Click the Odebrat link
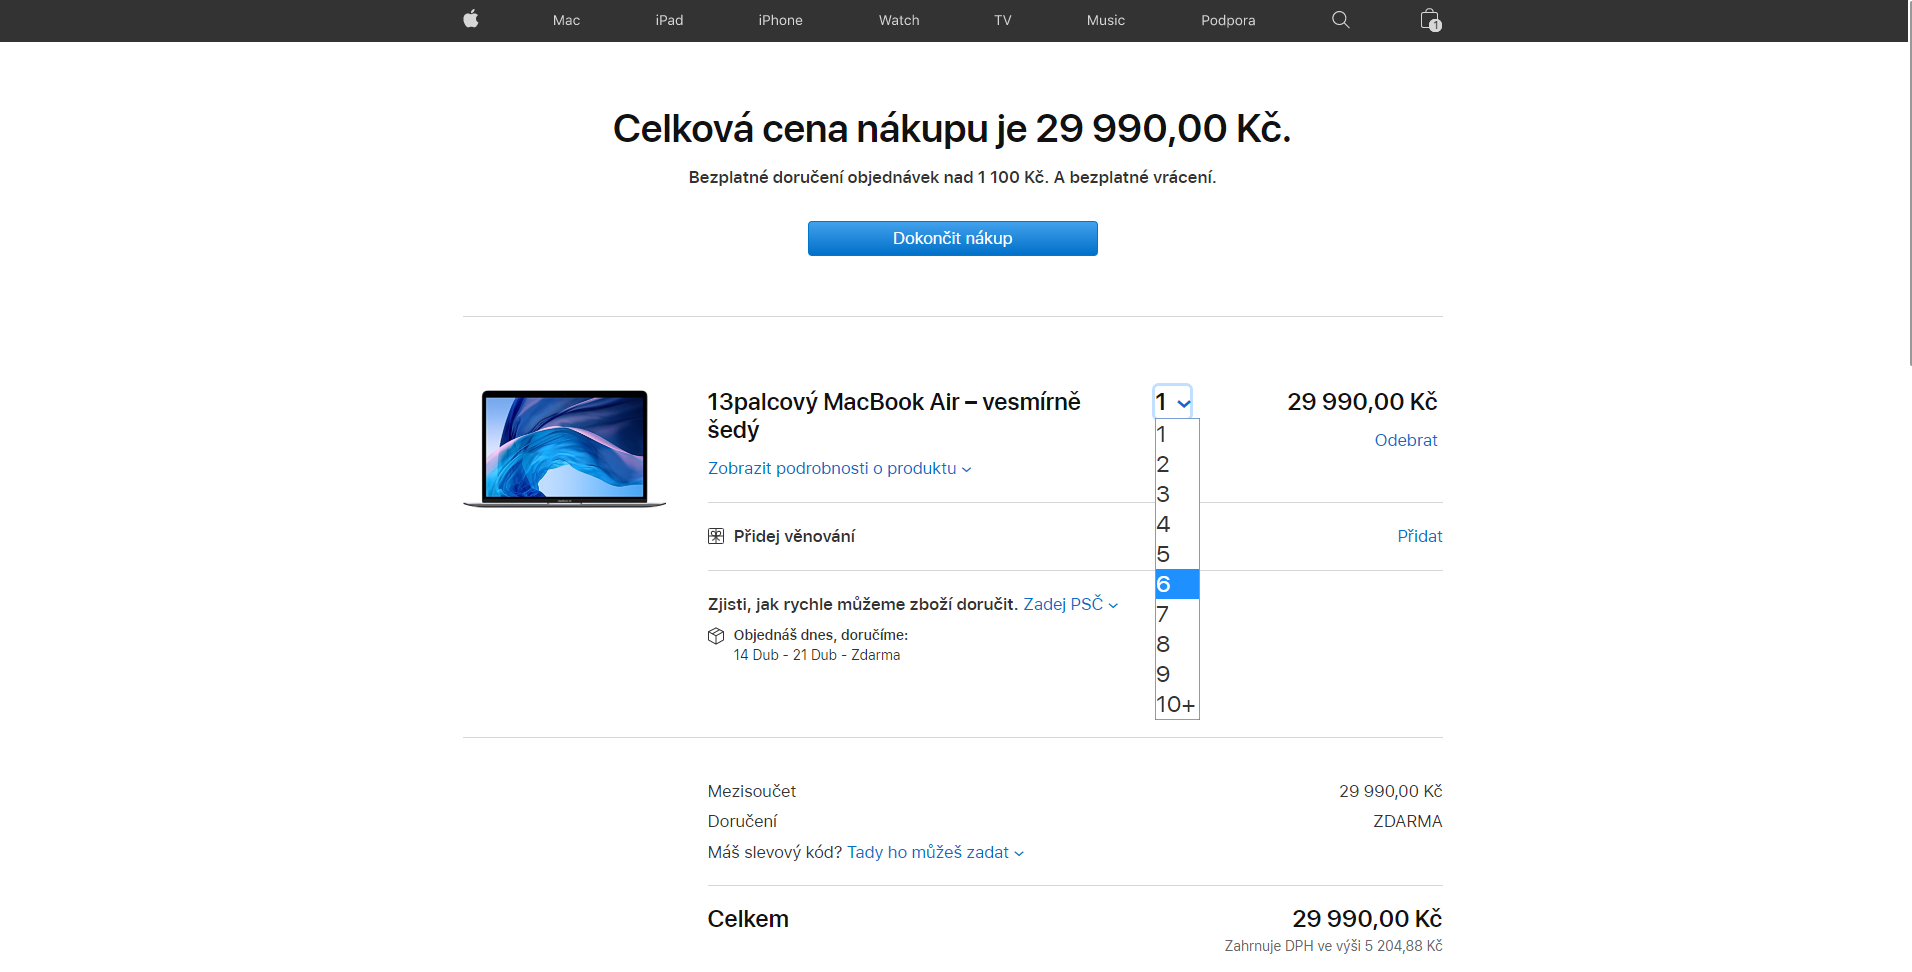This screenshot has height=972, width=1912. coord(1405,440)
